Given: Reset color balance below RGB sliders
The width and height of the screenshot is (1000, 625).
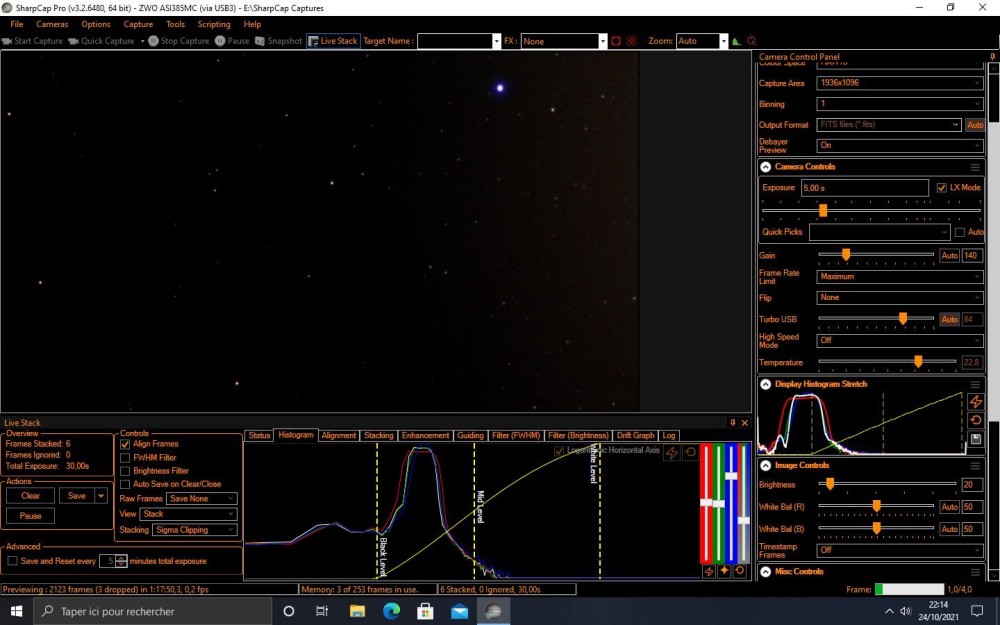Looking at the screenshot, I should click(739, 571).
